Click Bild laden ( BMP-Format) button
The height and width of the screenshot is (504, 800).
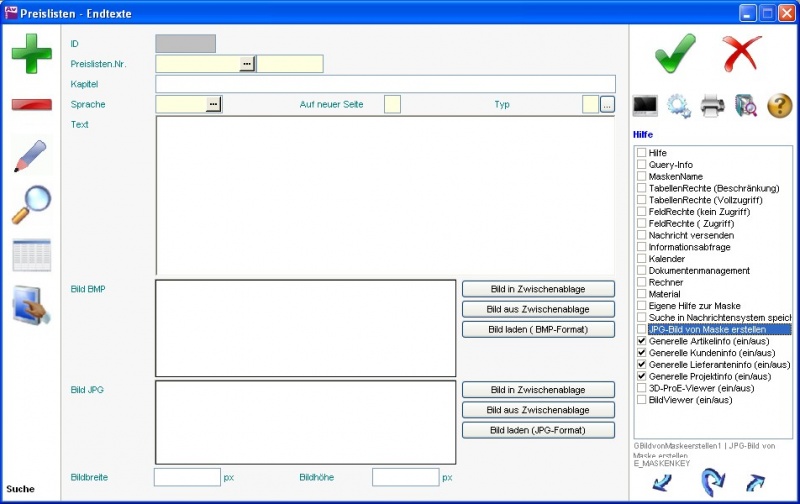click(x=538, y=329)
